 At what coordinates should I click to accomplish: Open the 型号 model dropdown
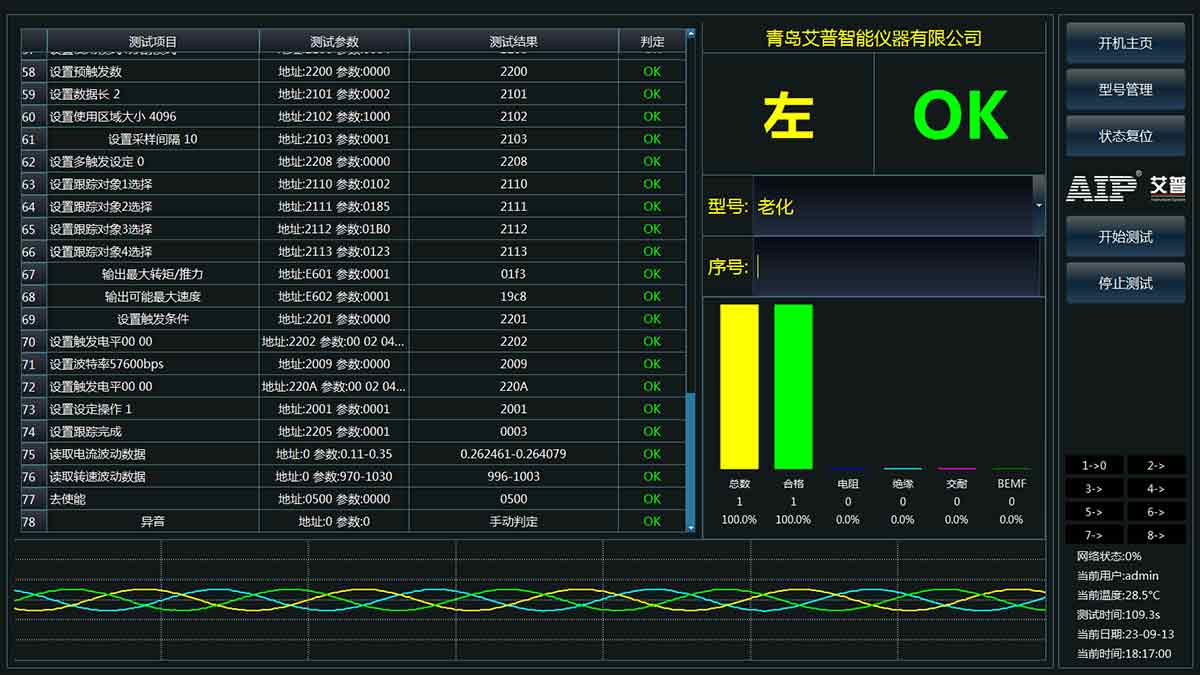point(1038,207)
